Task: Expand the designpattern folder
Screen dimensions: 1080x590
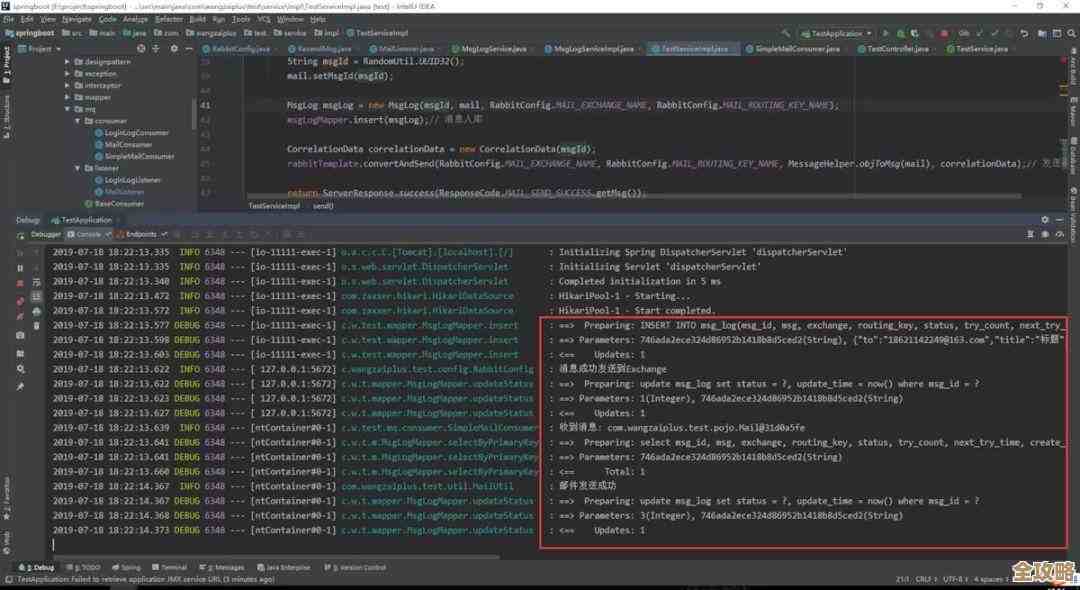Action: pos(68,61)
